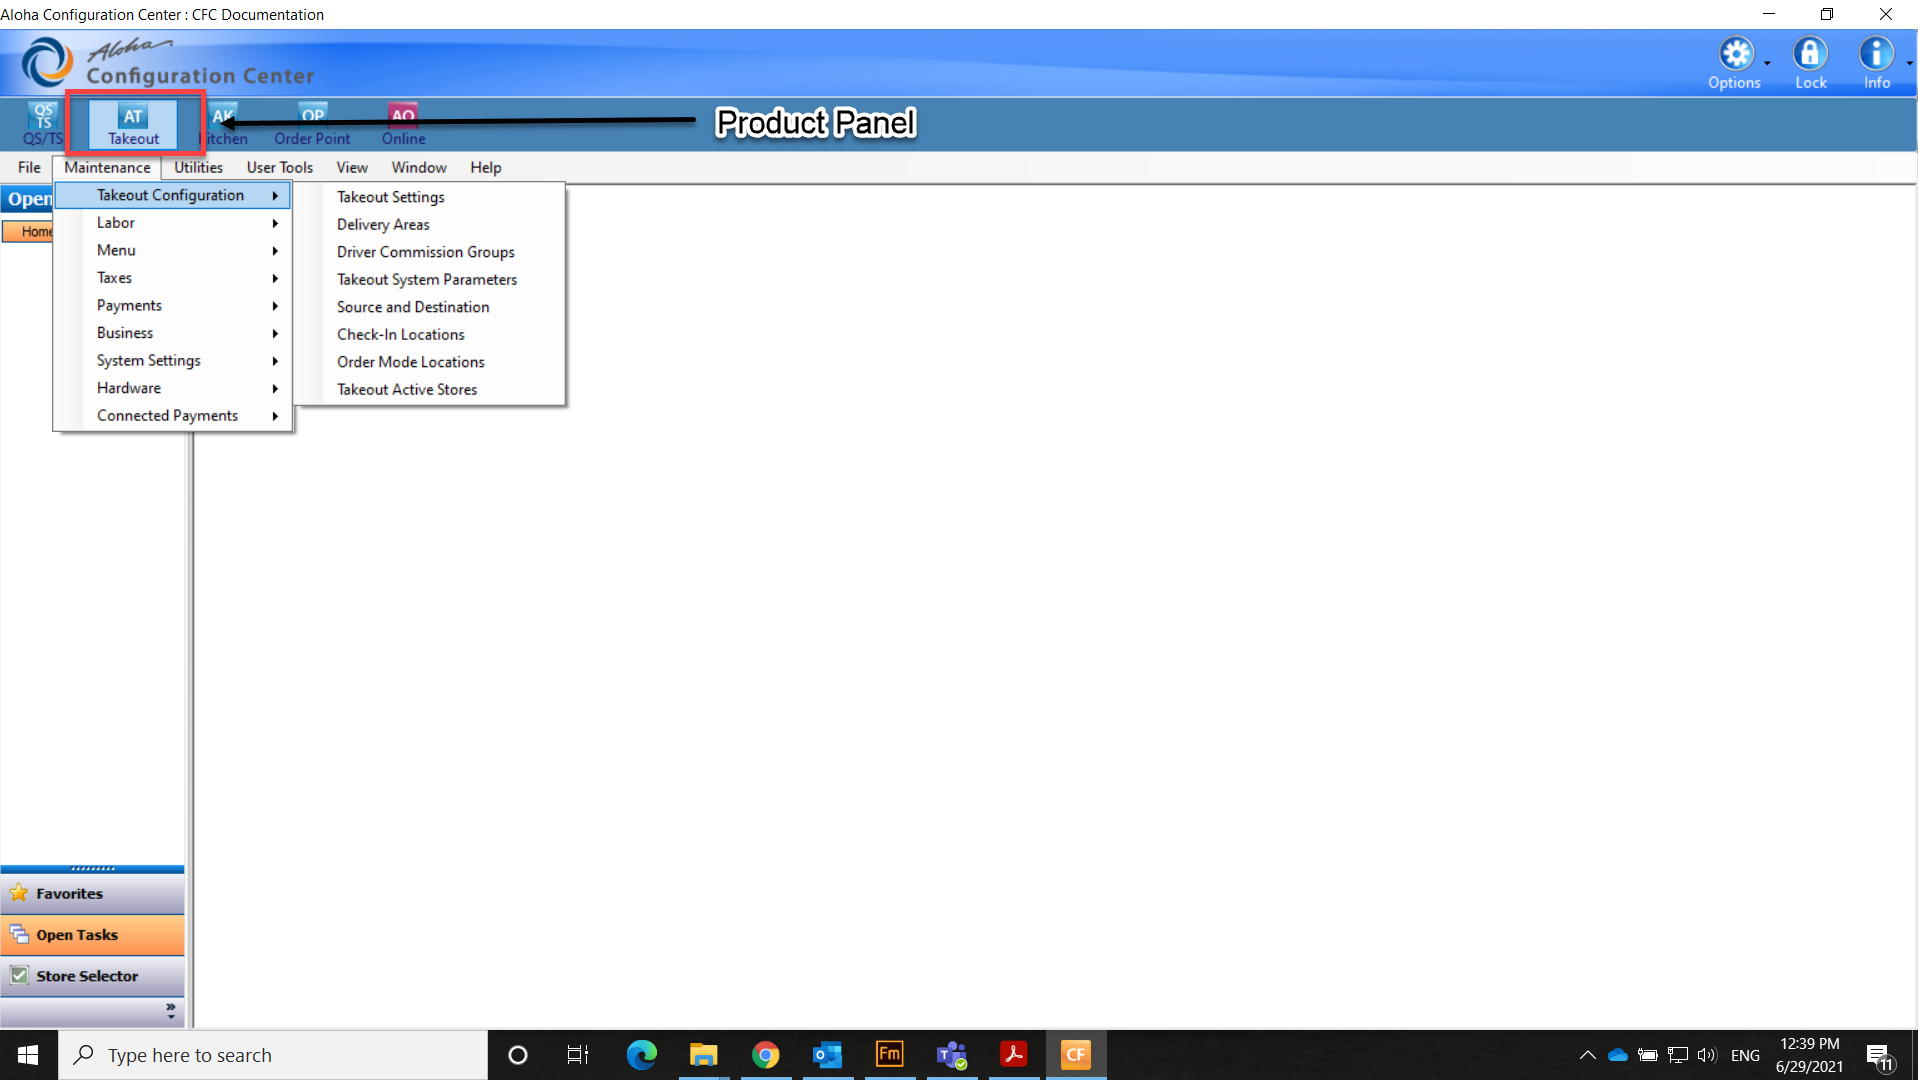Expand the Taxes submenu
This screenshot has height=1080, width=1918.
172,277
